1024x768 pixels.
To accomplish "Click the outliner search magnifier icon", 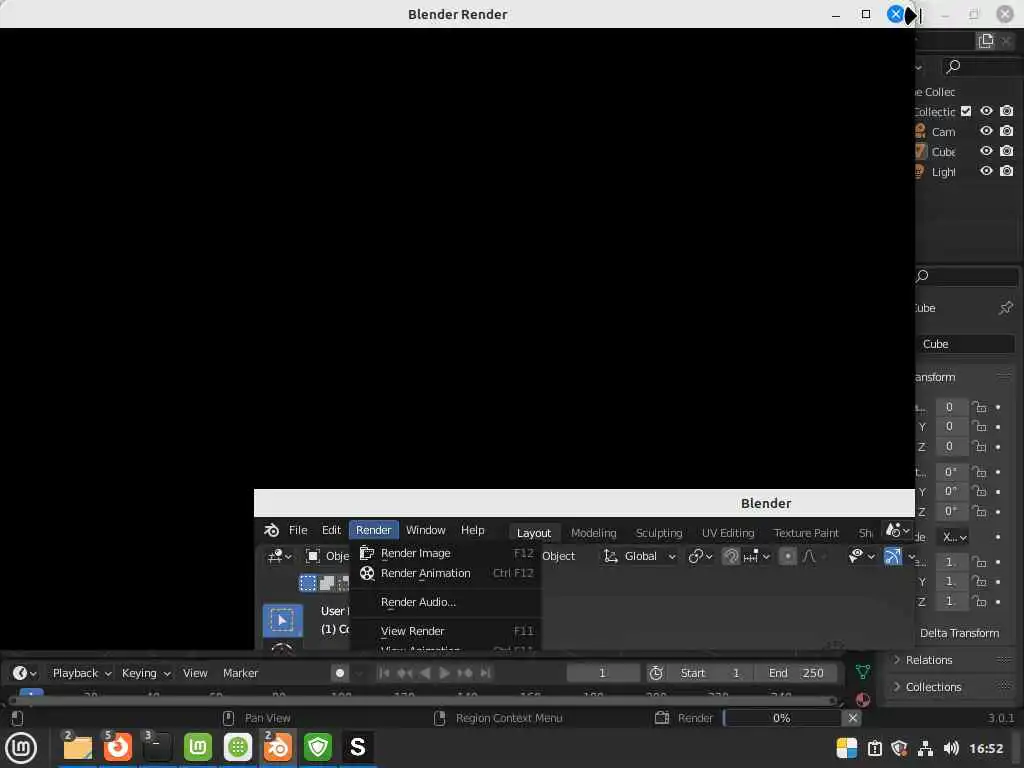I will [x=953, y=67].
